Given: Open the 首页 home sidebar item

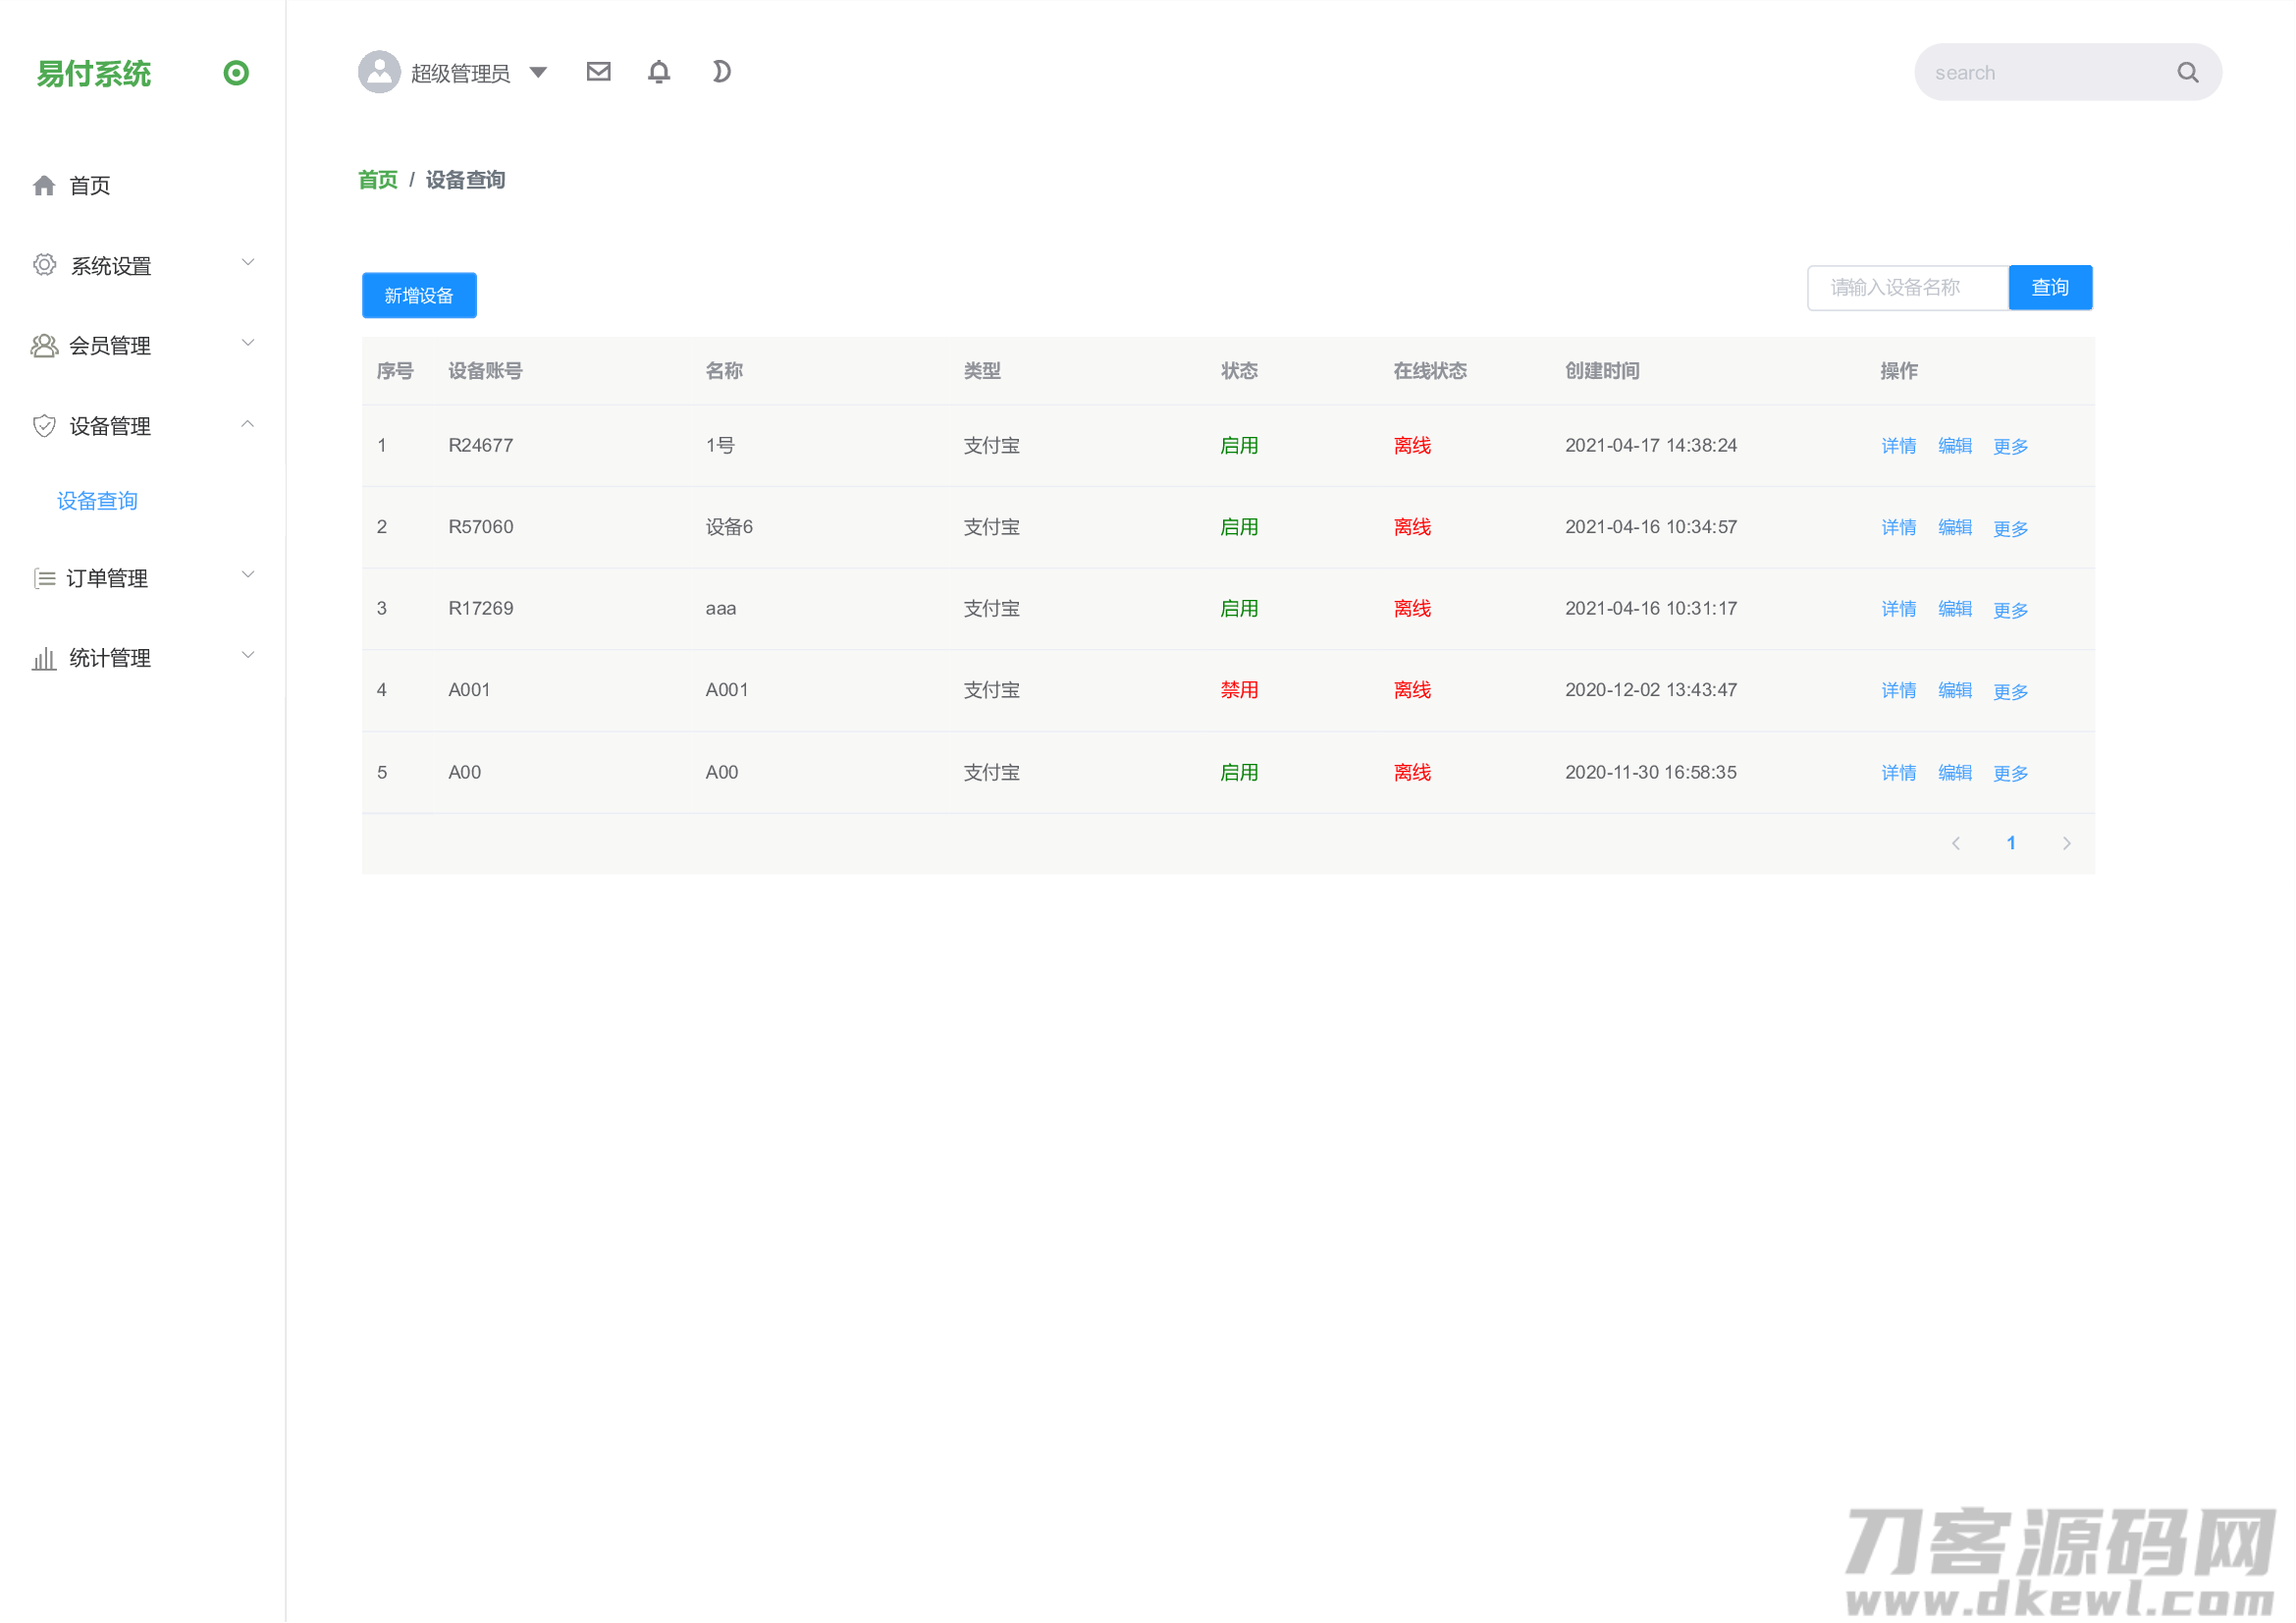Looking at the screenshot, I should 89,186.
